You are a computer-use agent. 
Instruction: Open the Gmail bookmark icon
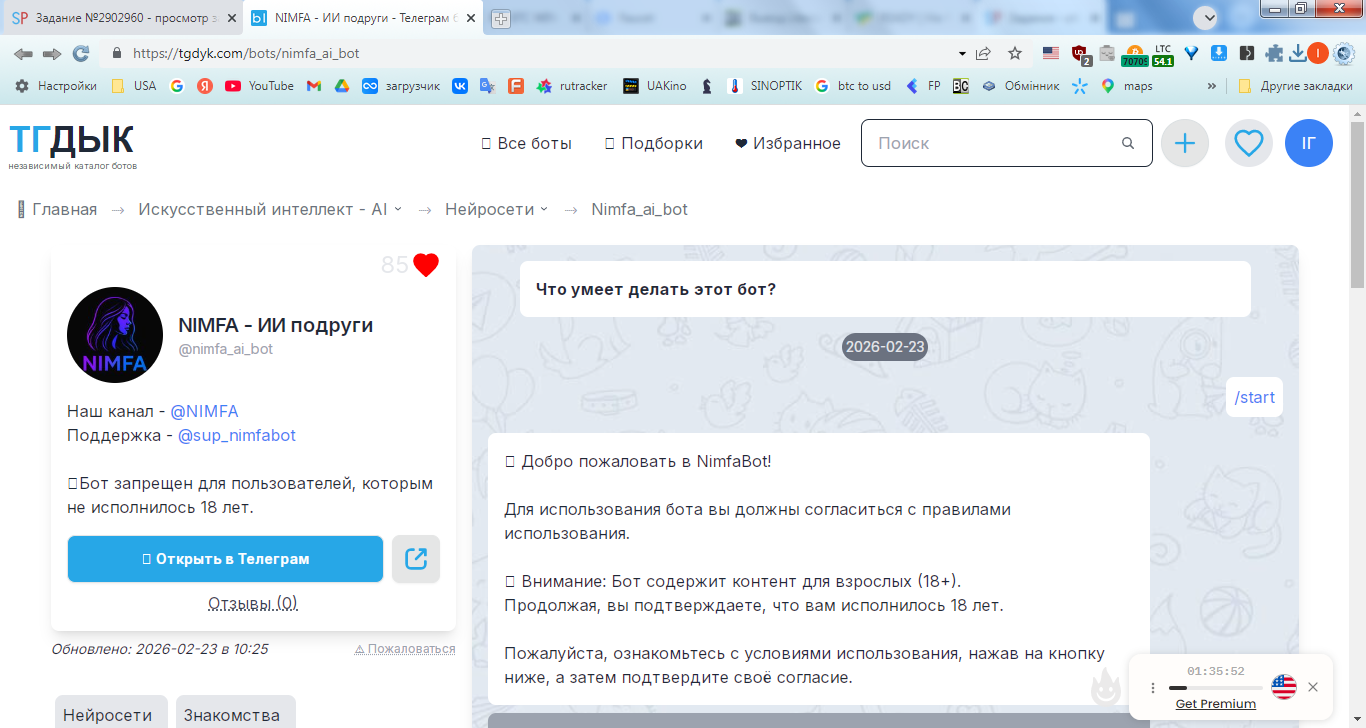(x=313, y=86)
